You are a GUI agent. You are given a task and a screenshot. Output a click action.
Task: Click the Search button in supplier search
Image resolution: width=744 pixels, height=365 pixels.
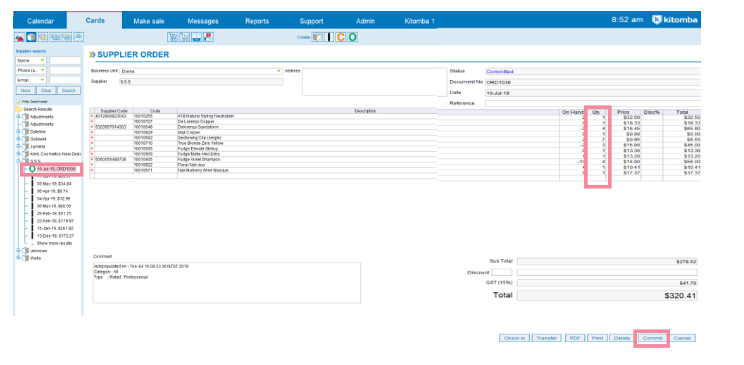click(x=69, y=90)
